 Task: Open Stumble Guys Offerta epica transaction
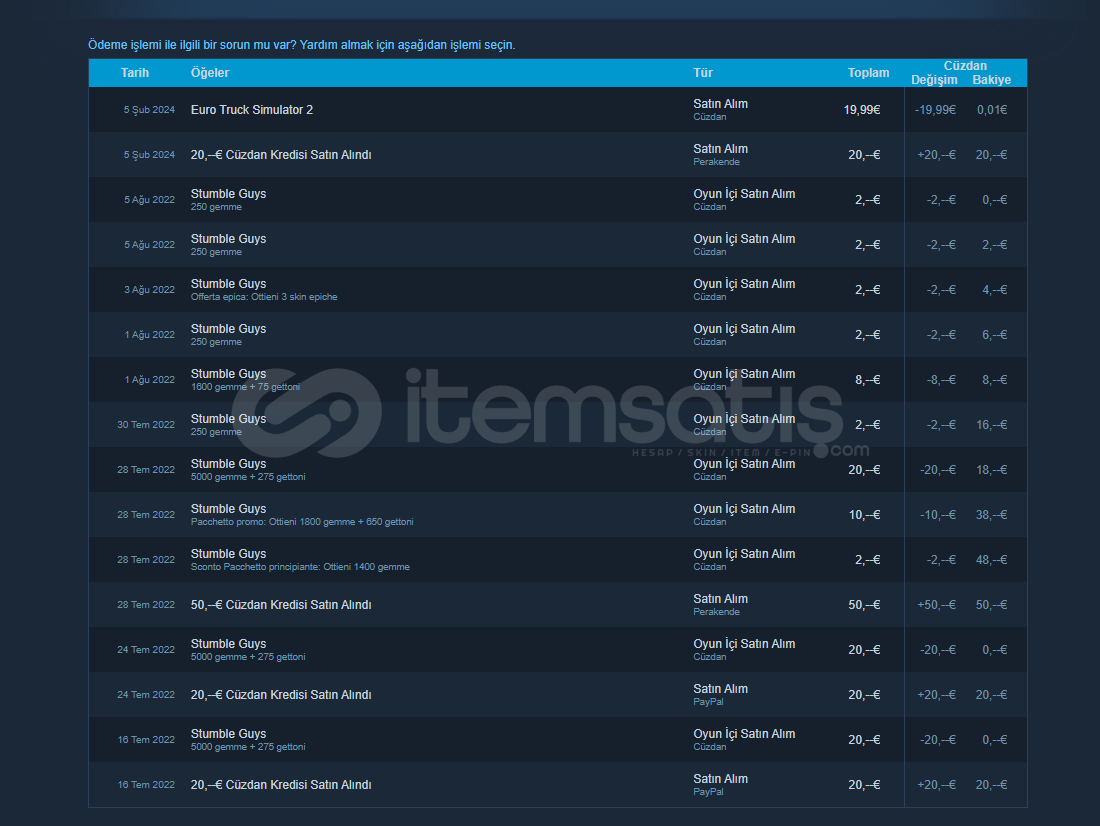point(558,290)
